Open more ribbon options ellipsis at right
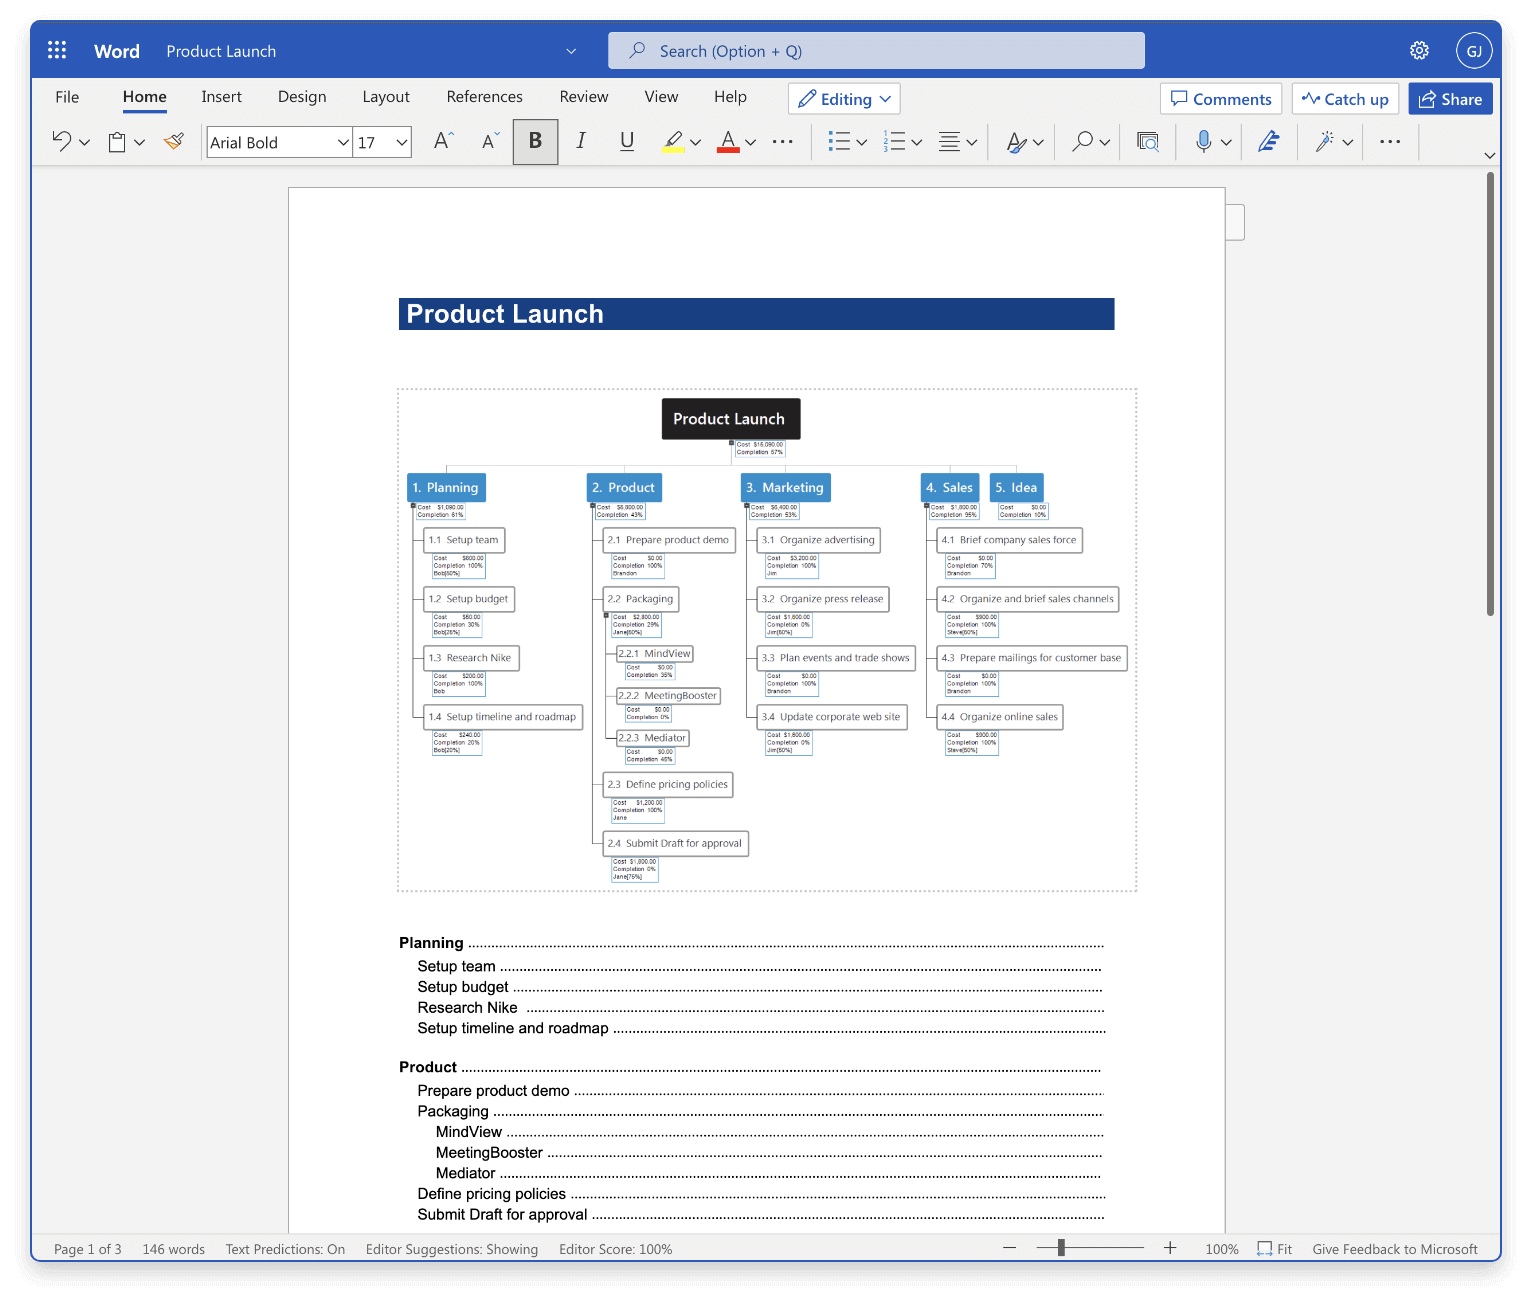Screen dimensions: 1532x1302 pos(1390,142)
